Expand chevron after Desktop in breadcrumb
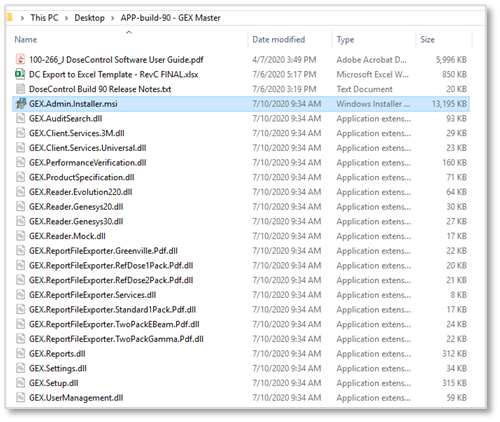The height and width of the screenshot is (422, 500). click(x=113, y=18)
